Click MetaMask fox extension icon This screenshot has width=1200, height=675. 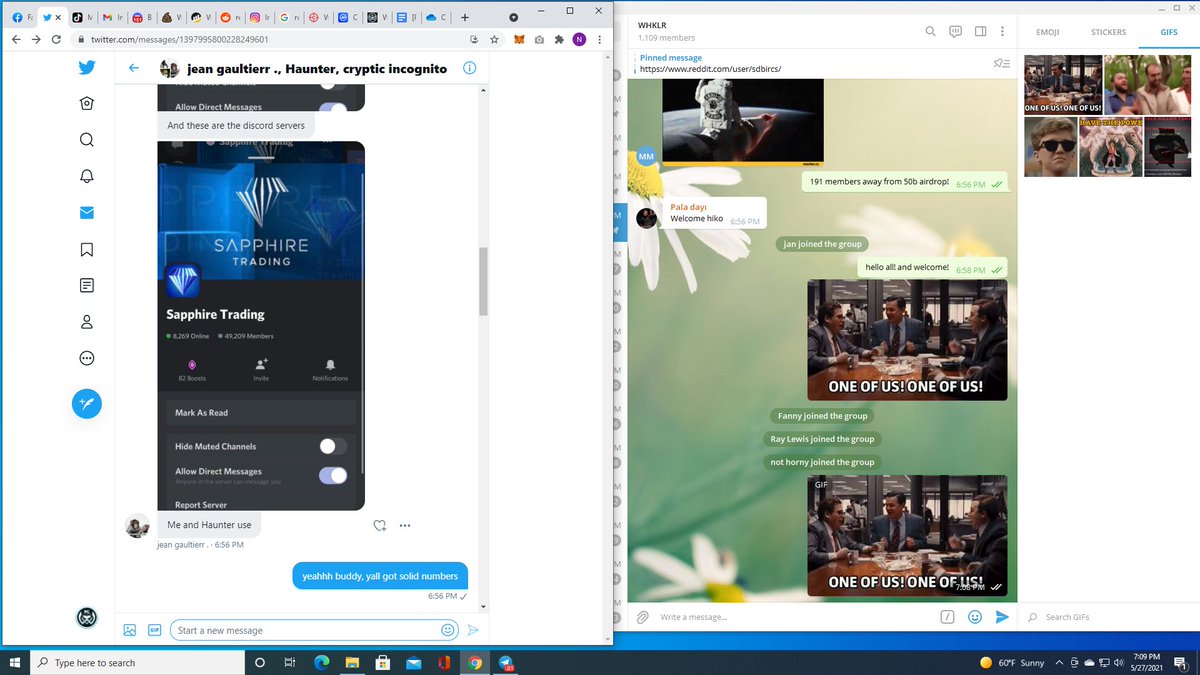click(519, 39)
